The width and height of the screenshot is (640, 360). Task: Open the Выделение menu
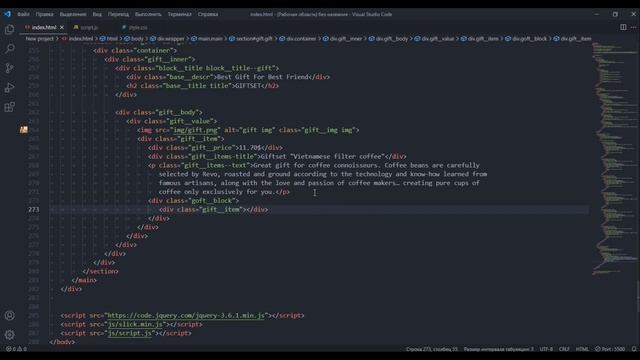click(73, 14)
